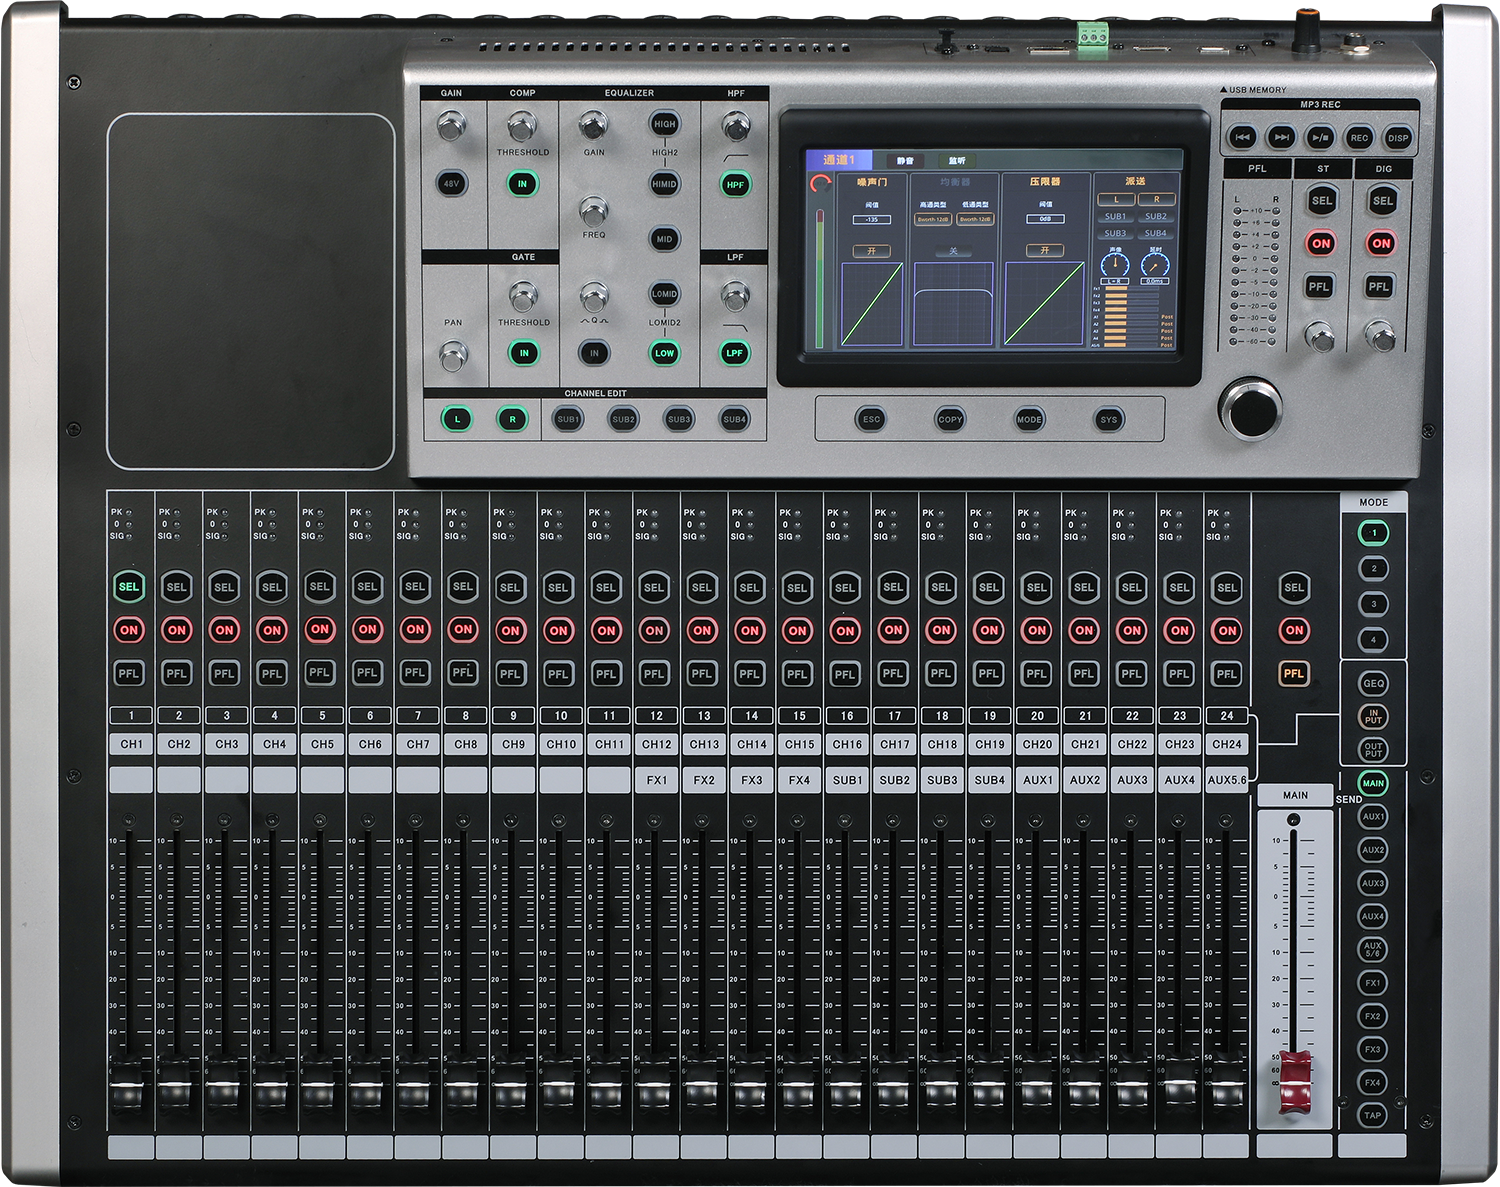Select the 静音 tab on touchscreen

[x=905, y=160]
